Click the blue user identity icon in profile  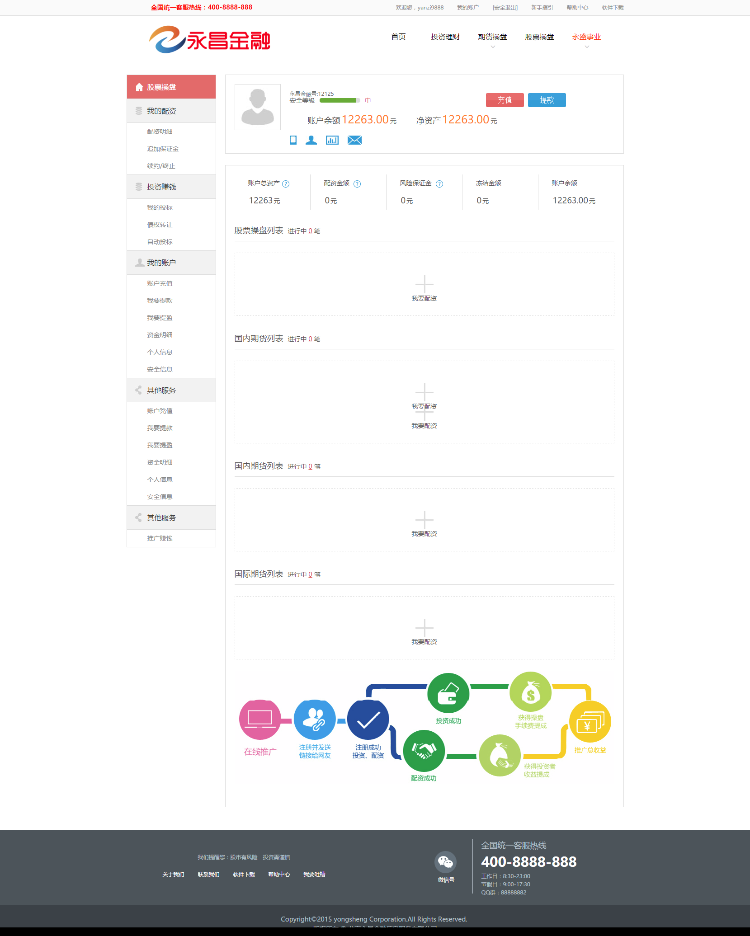[x=311, y=140]
